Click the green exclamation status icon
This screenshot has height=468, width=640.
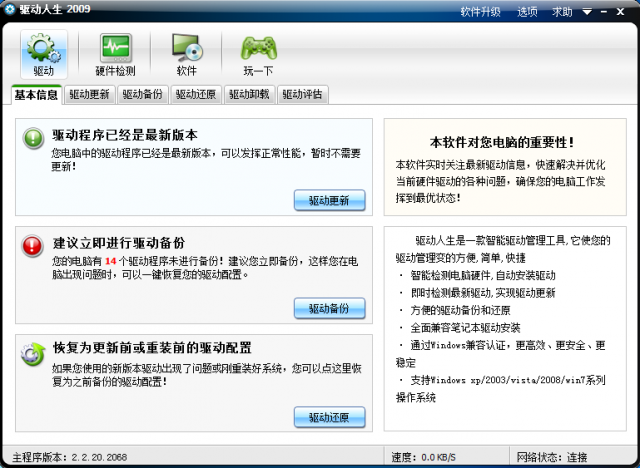click(x=33, y=138)
